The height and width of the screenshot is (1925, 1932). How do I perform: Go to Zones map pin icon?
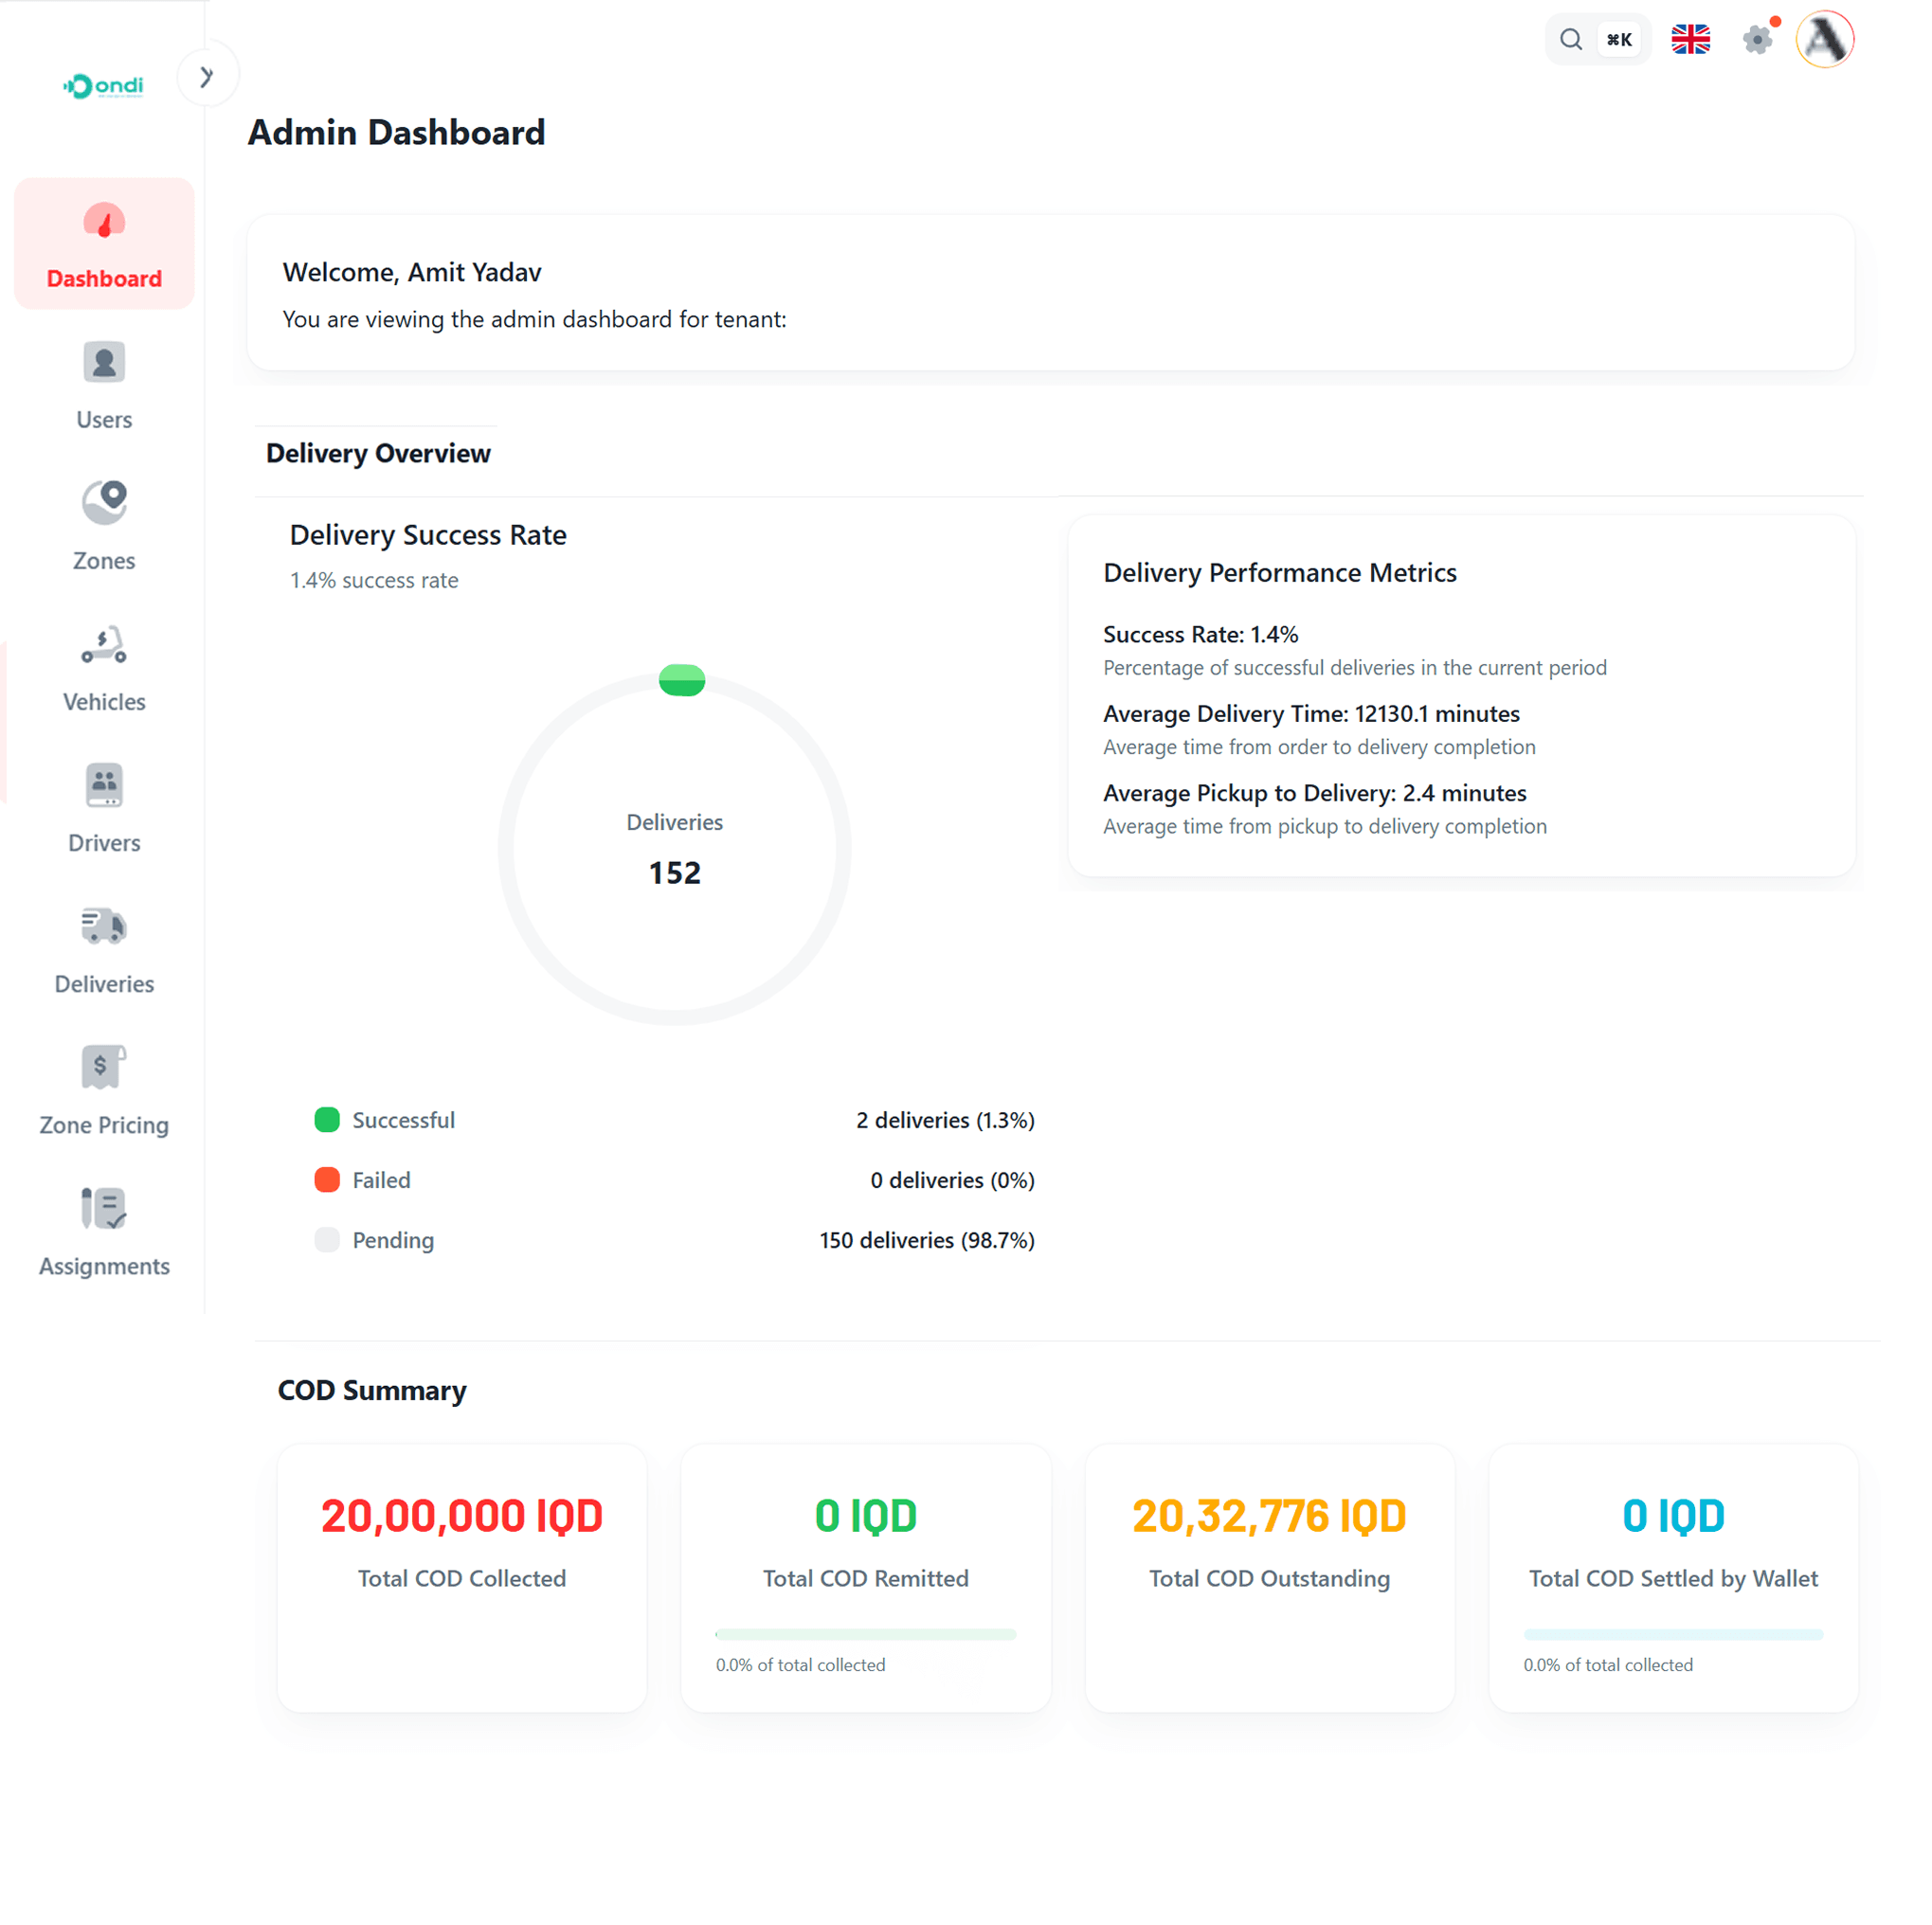tap(104, 503)
